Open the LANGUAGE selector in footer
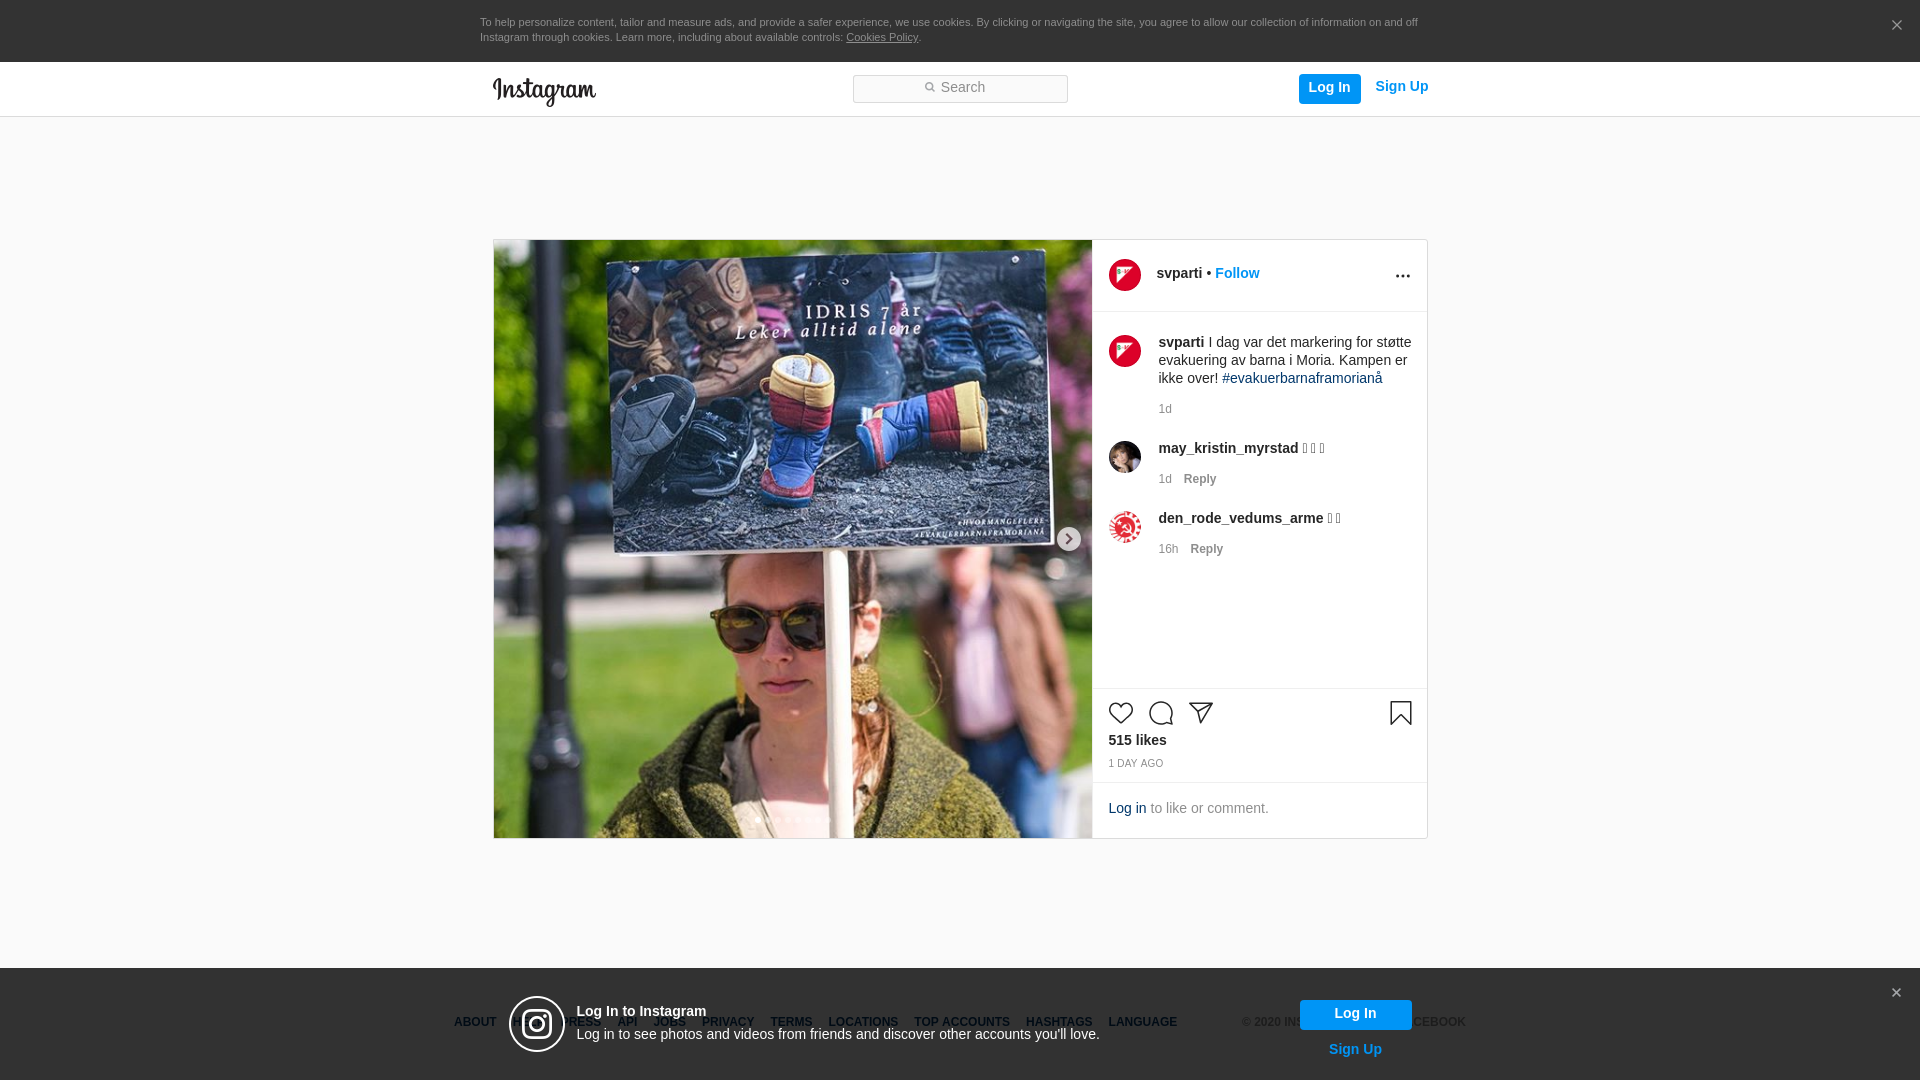The image size is (1920, 1080). coord(1142,1022)
